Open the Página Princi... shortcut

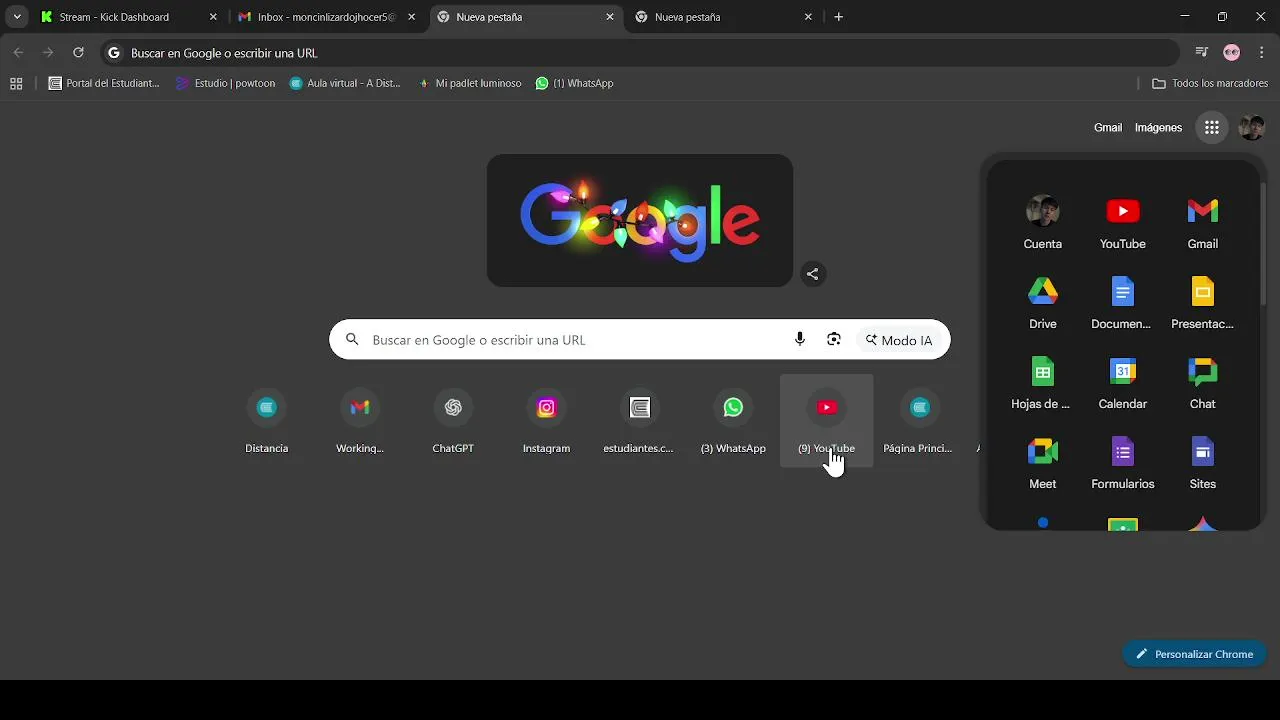[918, 421]
